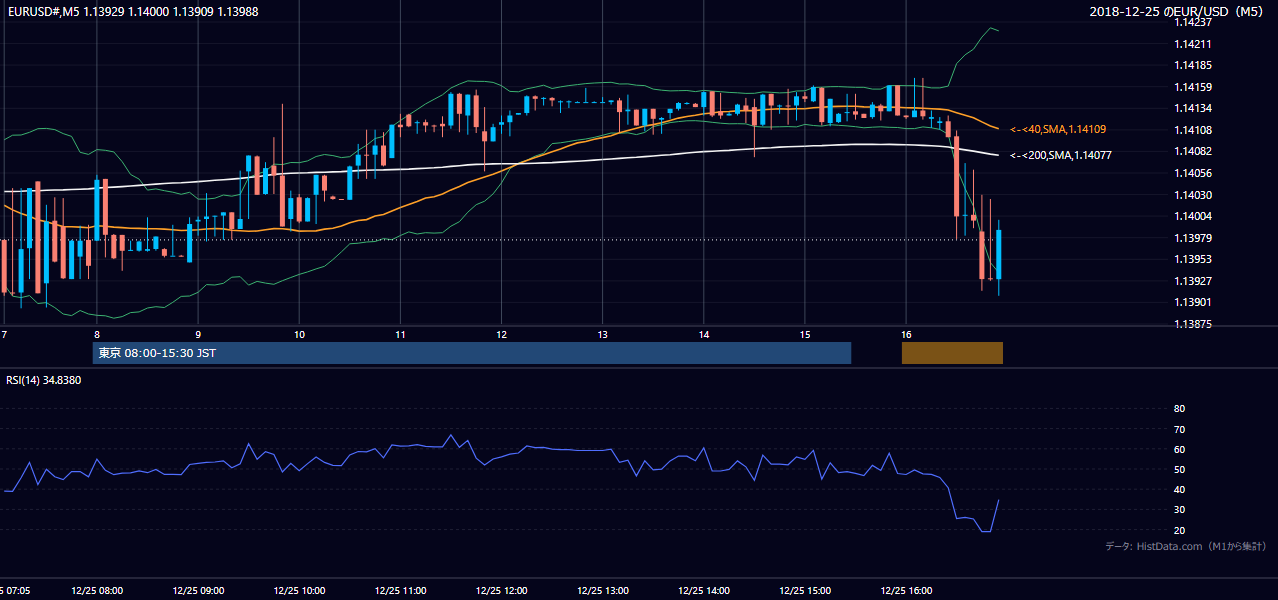Click RSI scale level 60
1278x600 pixels.
(1179, 449)
